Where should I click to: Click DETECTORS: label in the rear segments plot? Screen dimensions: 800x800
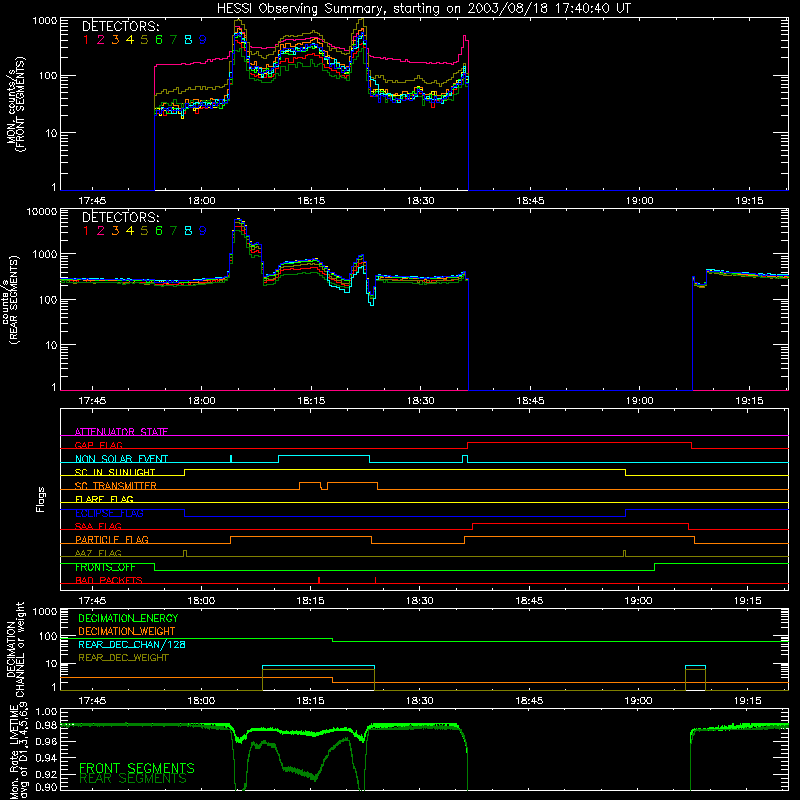[121, 217]
